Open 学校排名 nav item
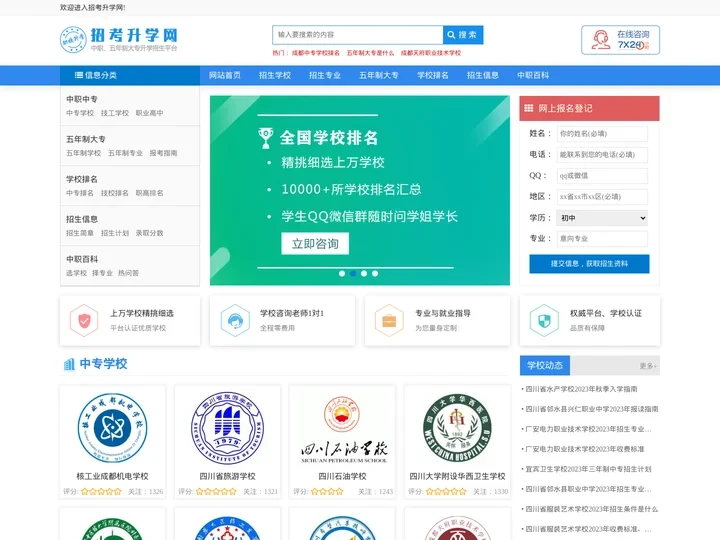Viewport: 720px width, 540px height. click(x=433, y=75)
